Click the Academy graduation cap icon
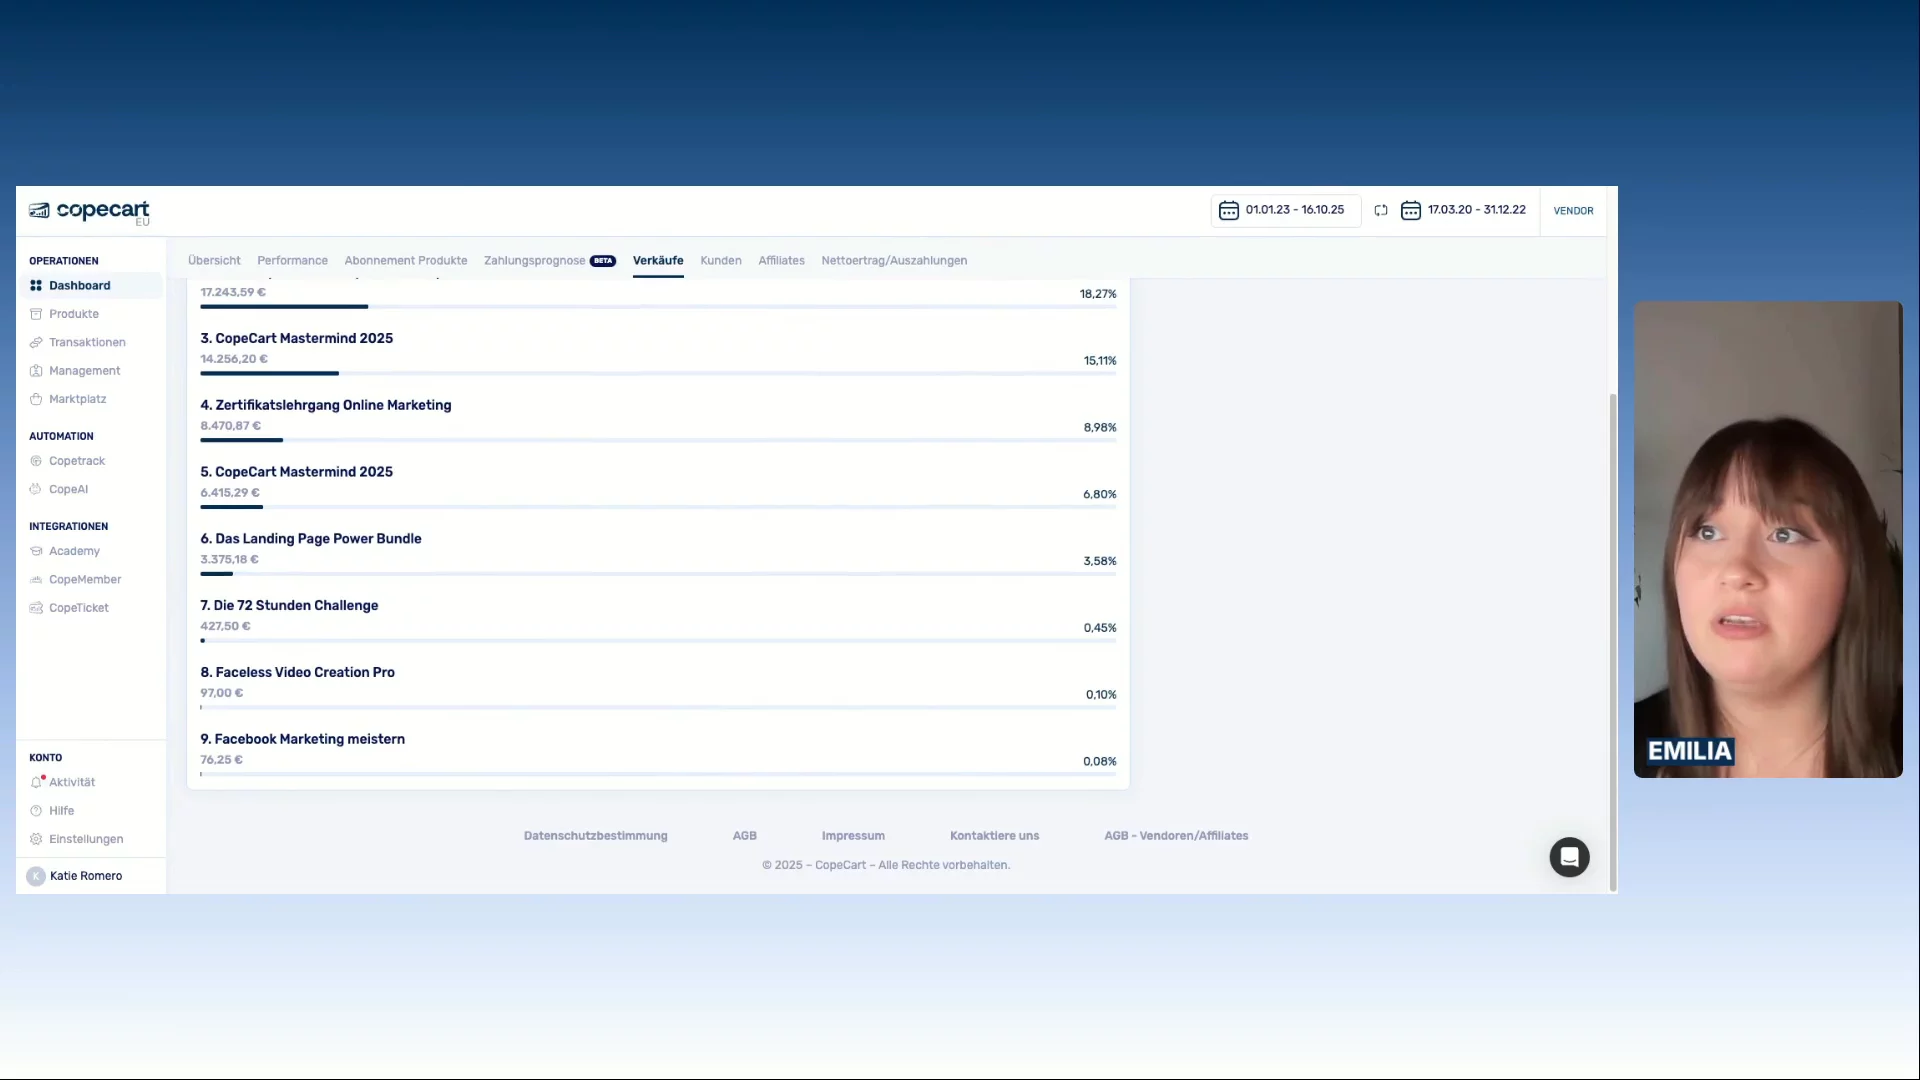The width and height of the screenshot is (1920, 1080). point(36,552)
